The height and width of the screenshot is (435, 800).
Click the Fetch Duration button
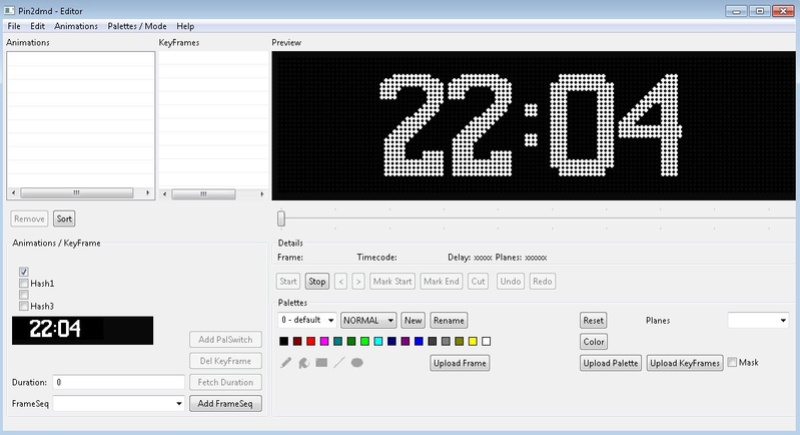(x=226, y=382)
